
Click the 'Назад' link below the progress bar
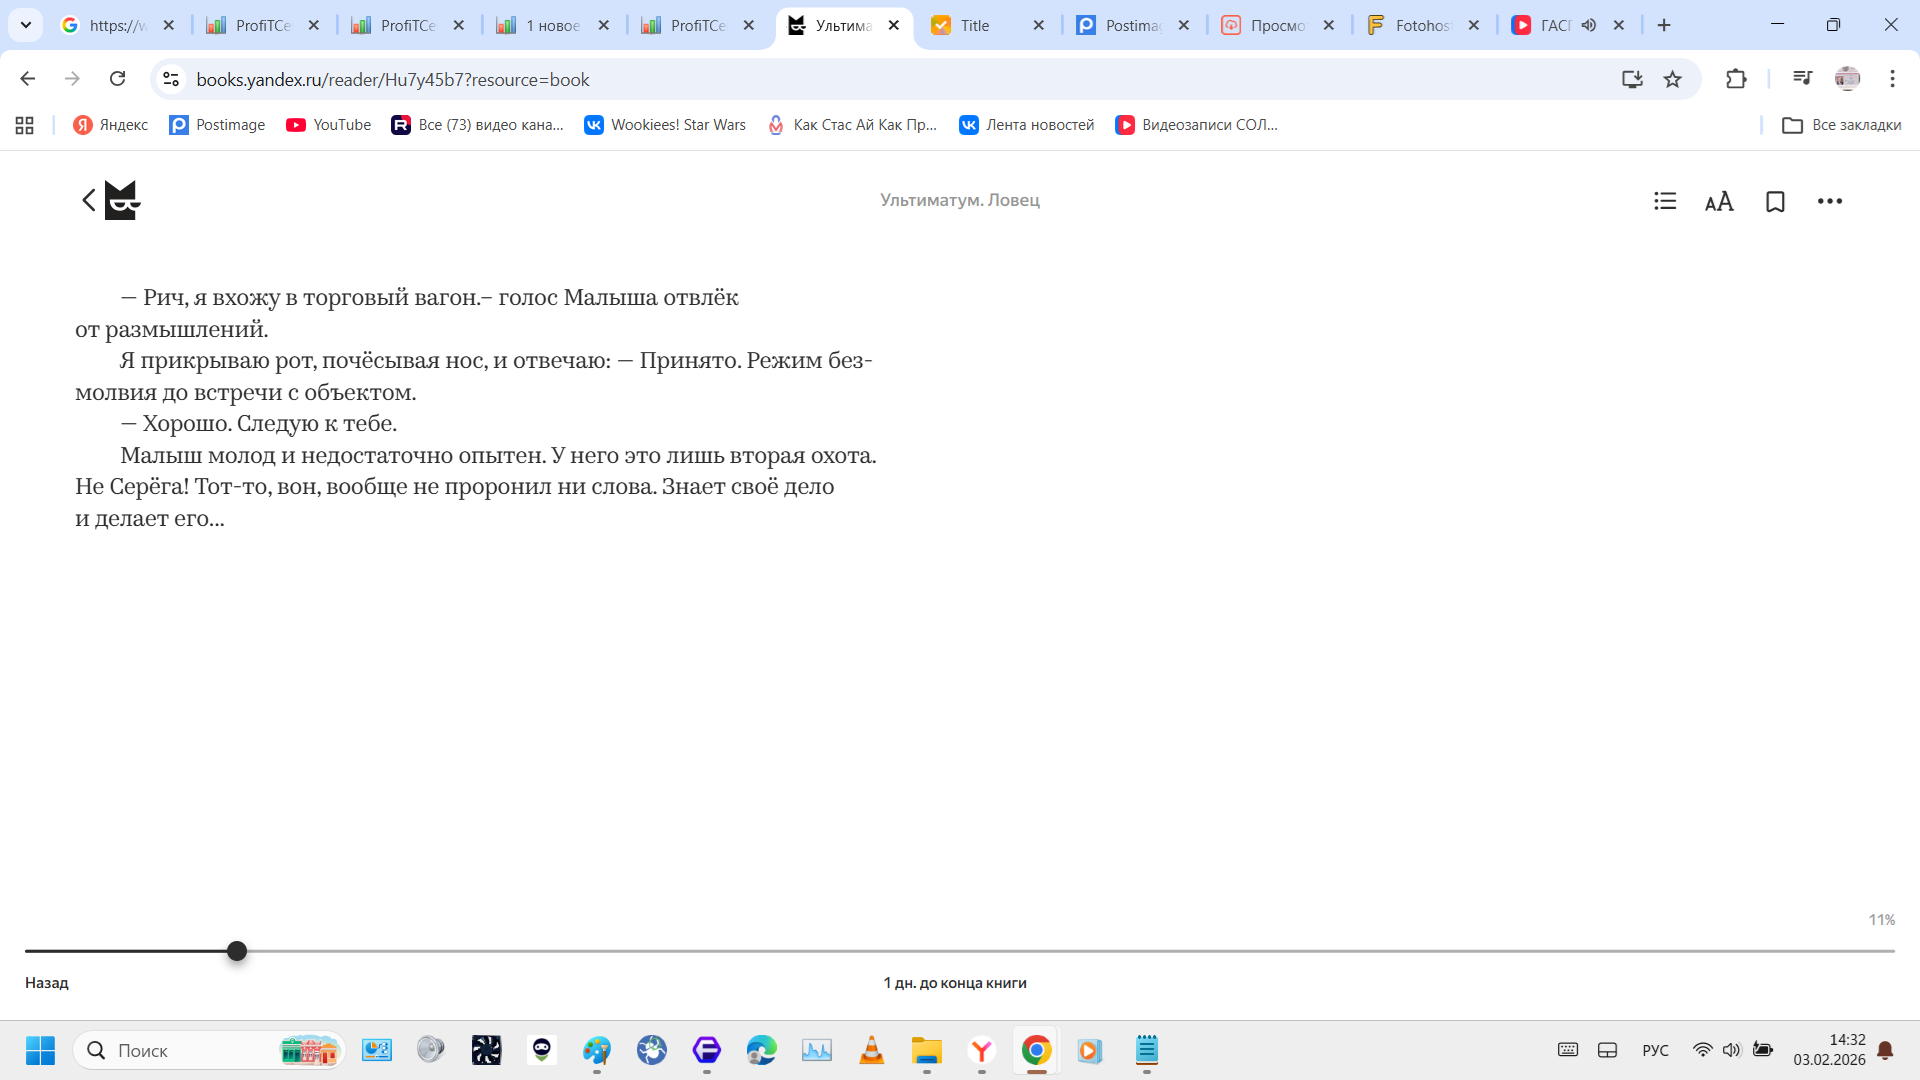point(47,983)
